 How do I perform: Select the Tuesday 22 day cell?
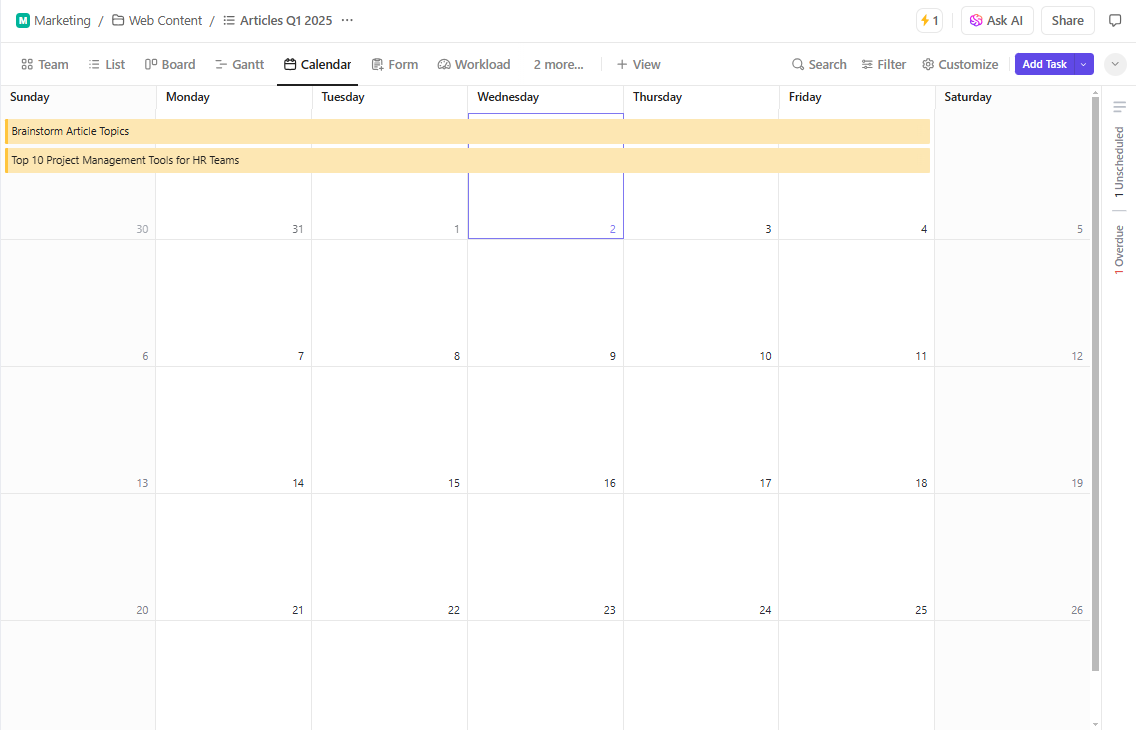click(x=389, y=558)
